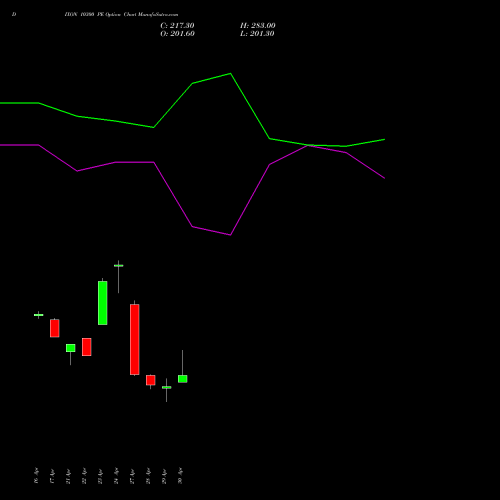Image resolution: width=500 pixels, height=500 pixels.
Task: Select the 29 Apr date label
Action: coord(164,476)
